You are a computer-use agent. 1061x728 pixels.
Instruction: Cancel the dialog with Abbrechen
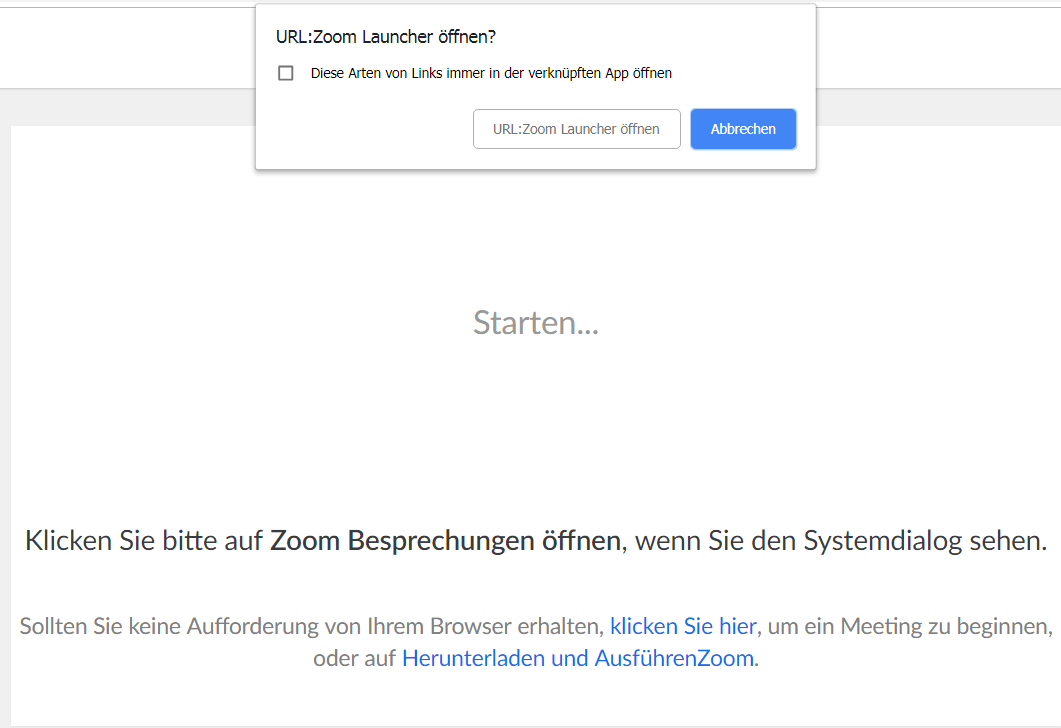pyautogui.click(x=743, y=129)
